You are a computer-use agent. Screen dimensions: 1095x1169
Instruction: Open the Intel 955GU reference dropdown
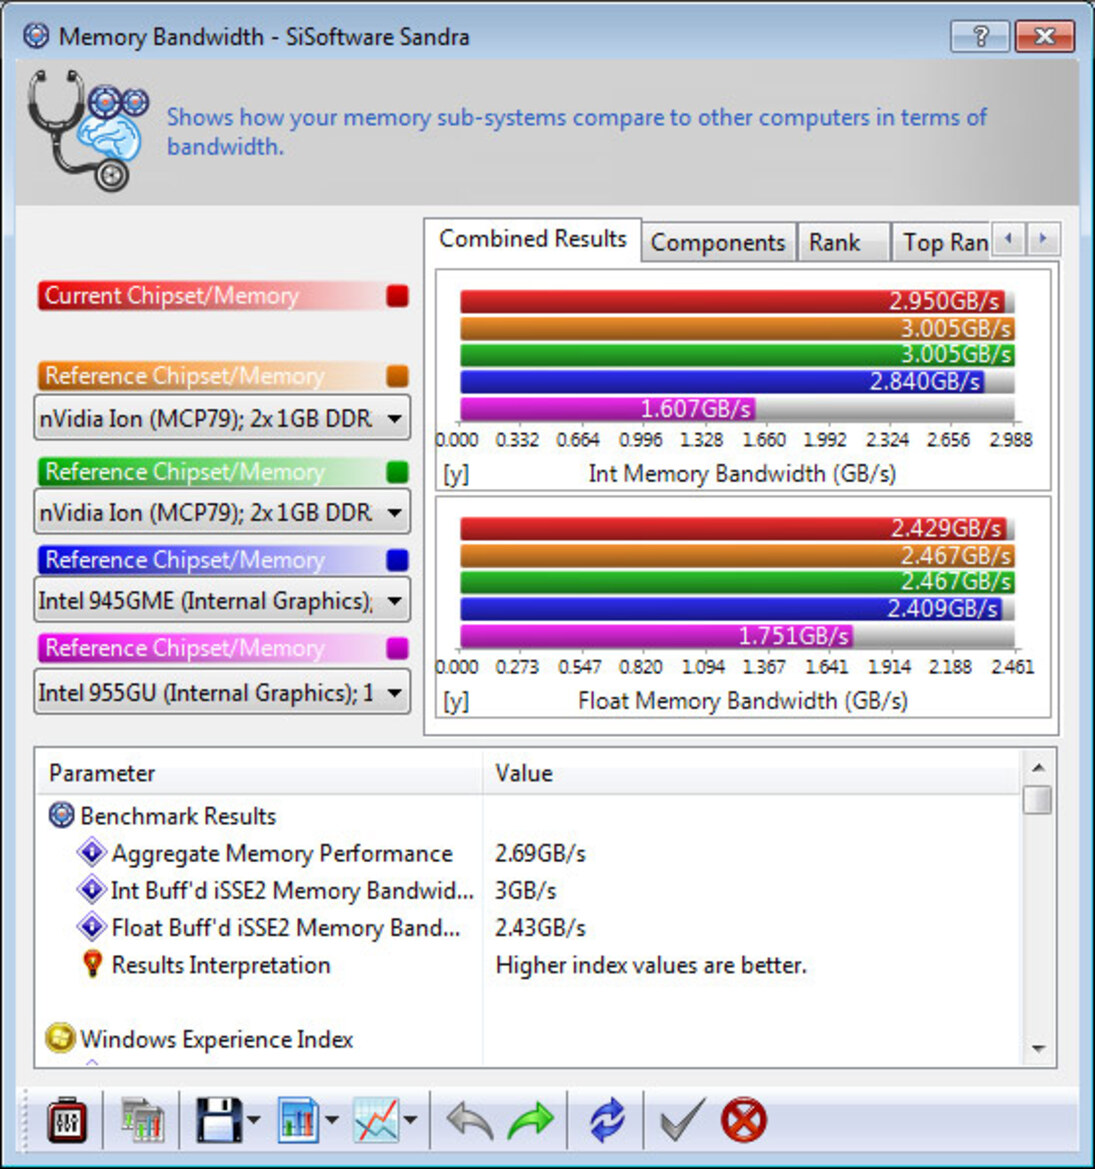[x=222, y=693]
